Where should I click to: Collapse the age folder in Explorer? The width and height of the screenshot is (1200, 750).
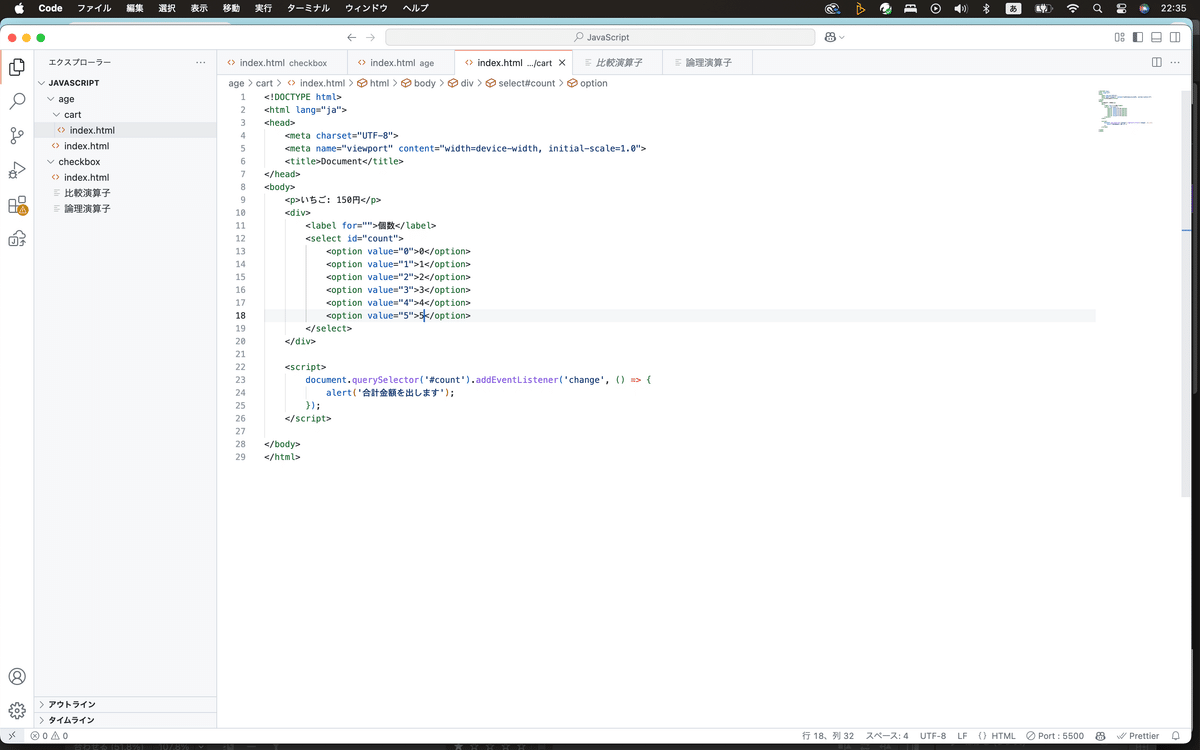coord(66,99)
